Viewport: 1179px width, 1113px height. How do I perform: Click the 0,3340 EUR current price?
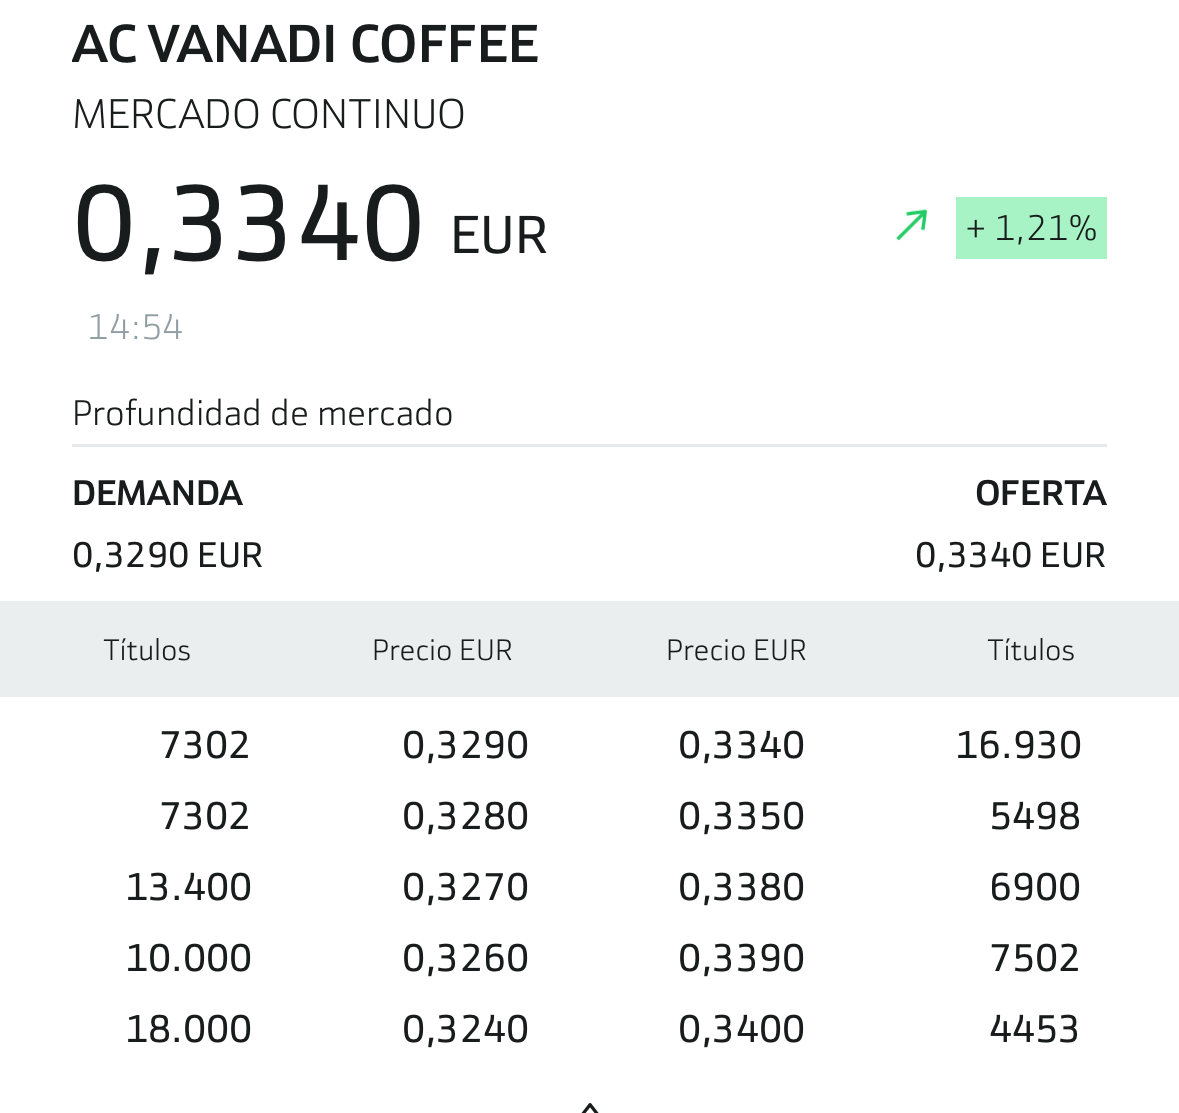tap(310, 225)
